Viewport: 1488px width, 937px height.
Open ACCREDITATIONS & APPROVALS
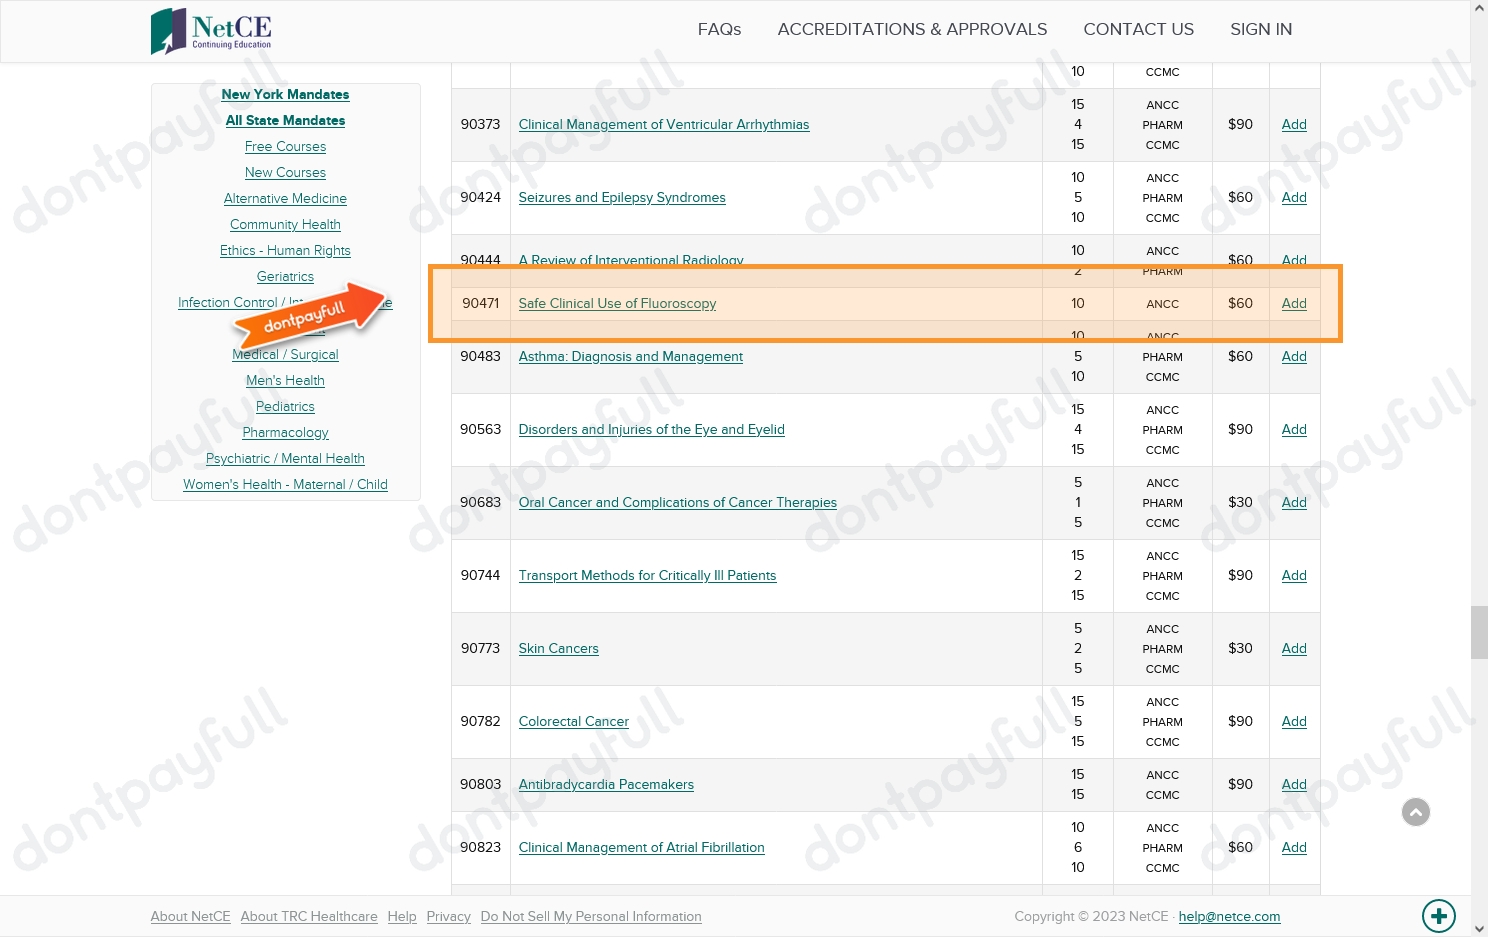(x=912, y=29)
